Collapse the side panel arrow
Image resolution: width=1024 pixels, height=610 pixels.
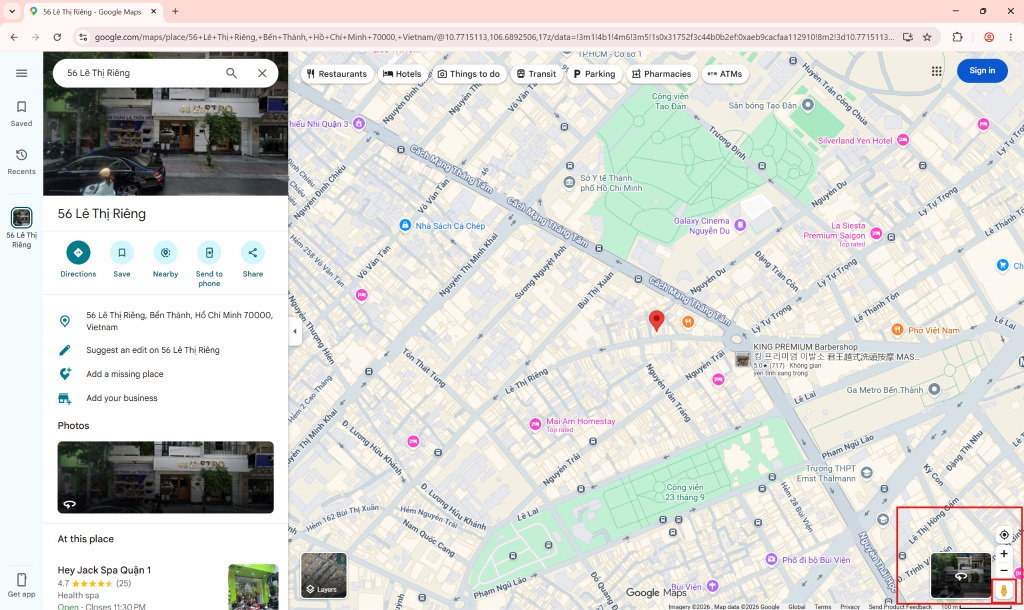click(295, 332)
